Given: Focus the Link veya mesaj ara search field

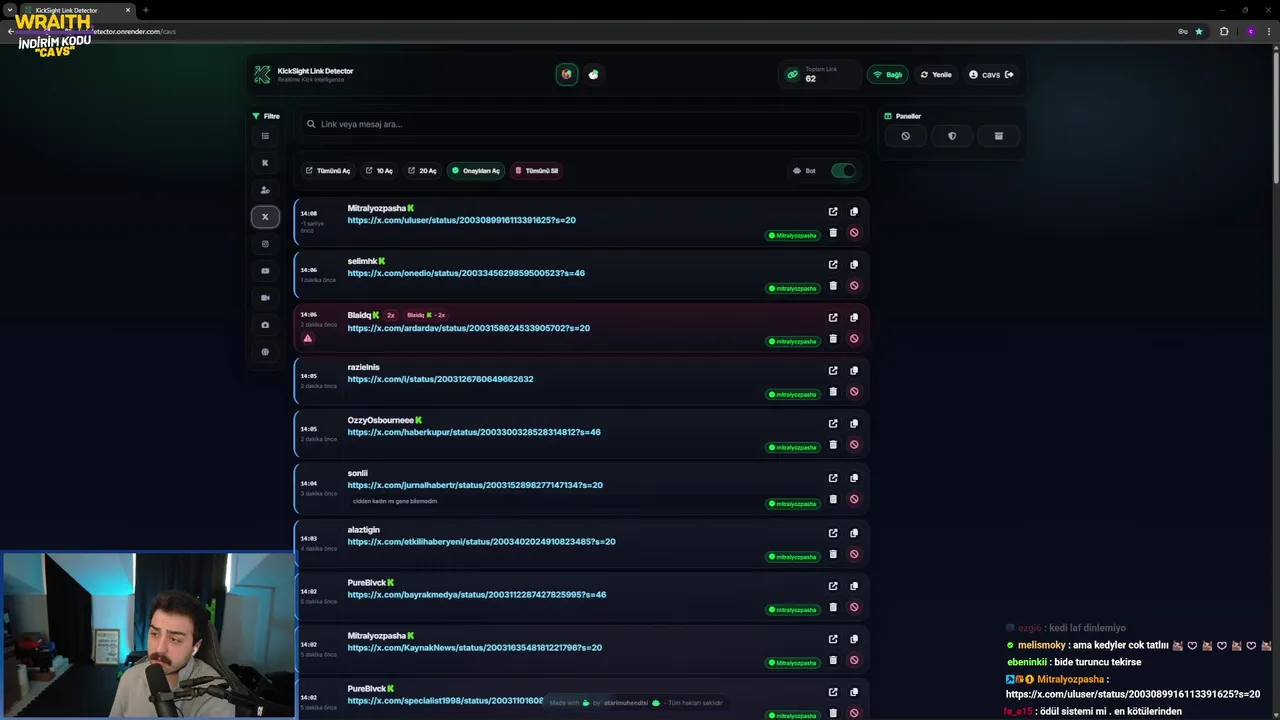Looking at the screenshot, I should [580, 124].
